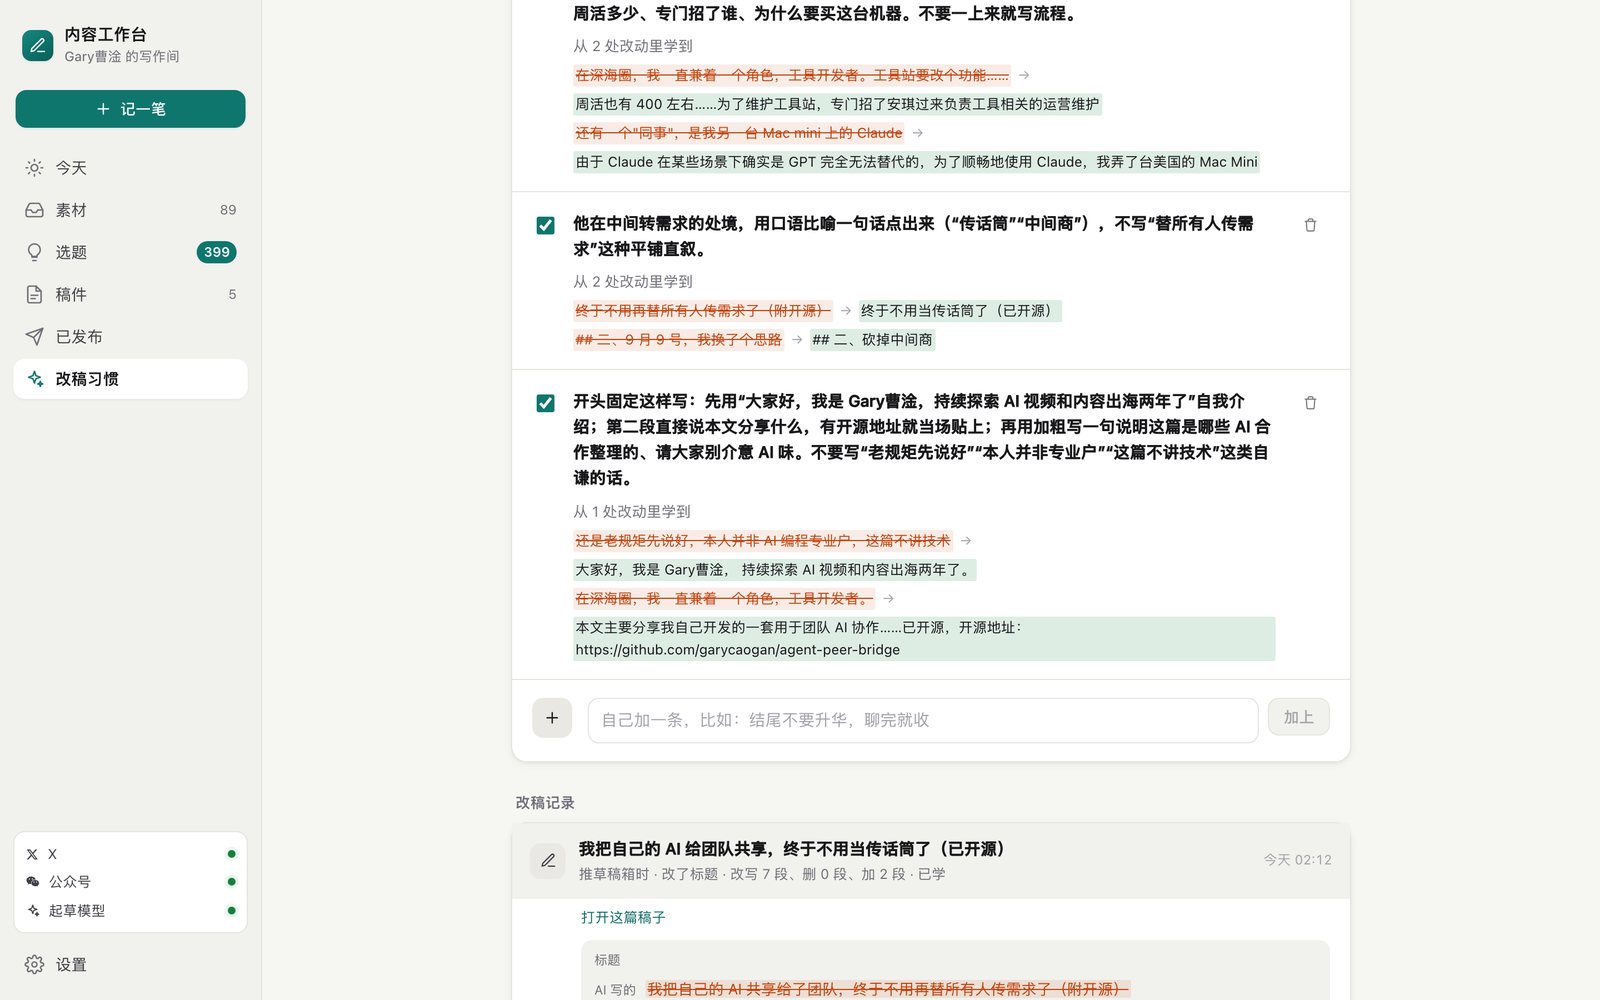Delete the 传话筒 habit with trash icon
This screenshot has width=1600, height=1000.
pos(1310,225)
